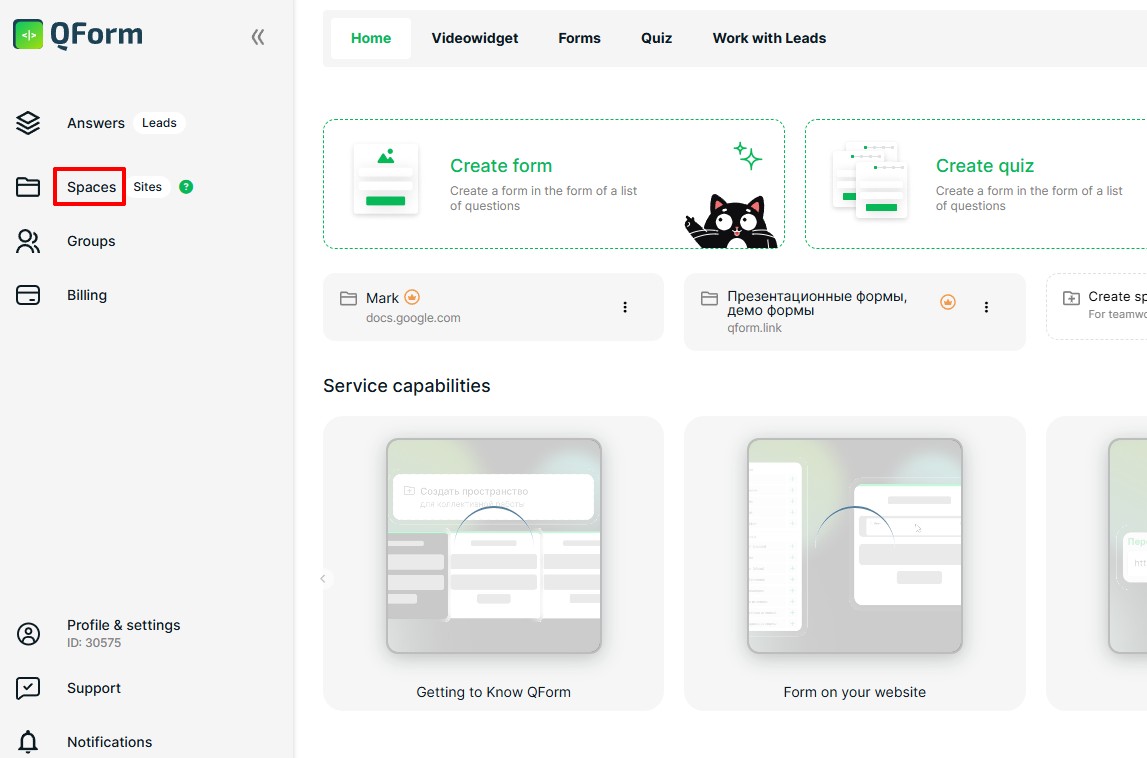Open Getting to Know QForm thumbnail

493,546
